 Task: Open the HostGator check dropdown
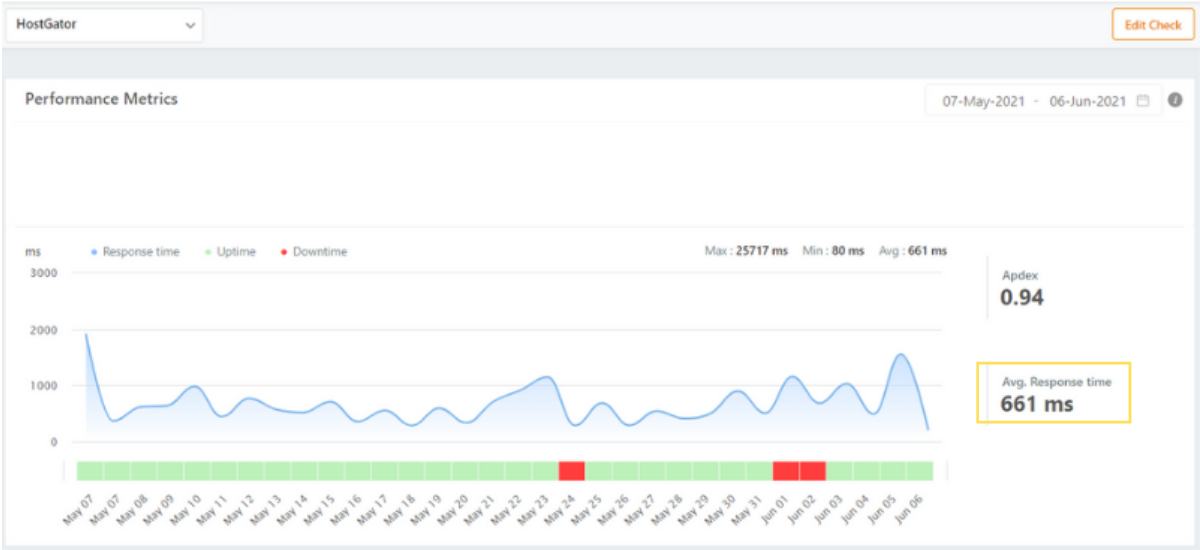coord(104,26)
